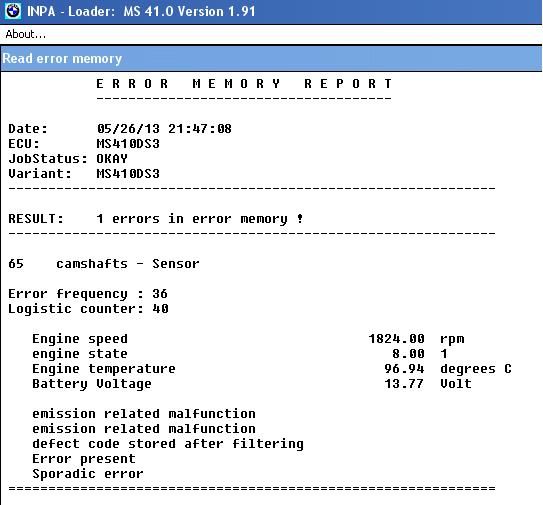Click the '65 camshafts - Sensor' error line
The height and width of the screenshot is (505, 543).
104,264
